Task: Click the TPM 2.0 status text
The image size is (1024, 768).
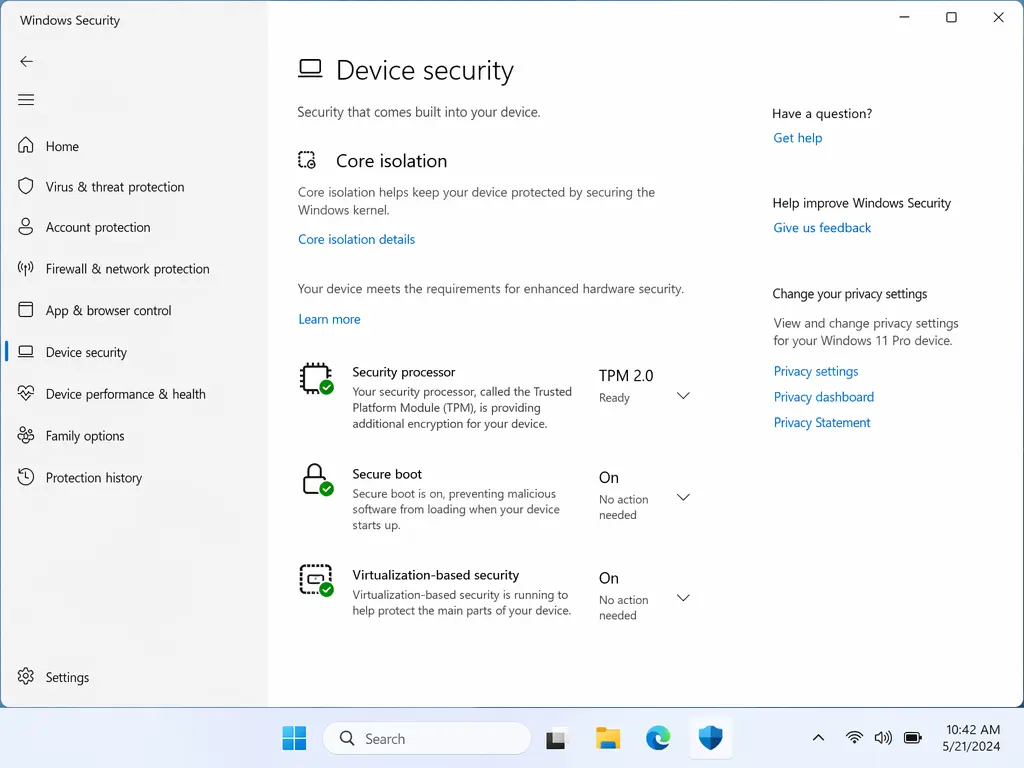Action: (626, 376)
